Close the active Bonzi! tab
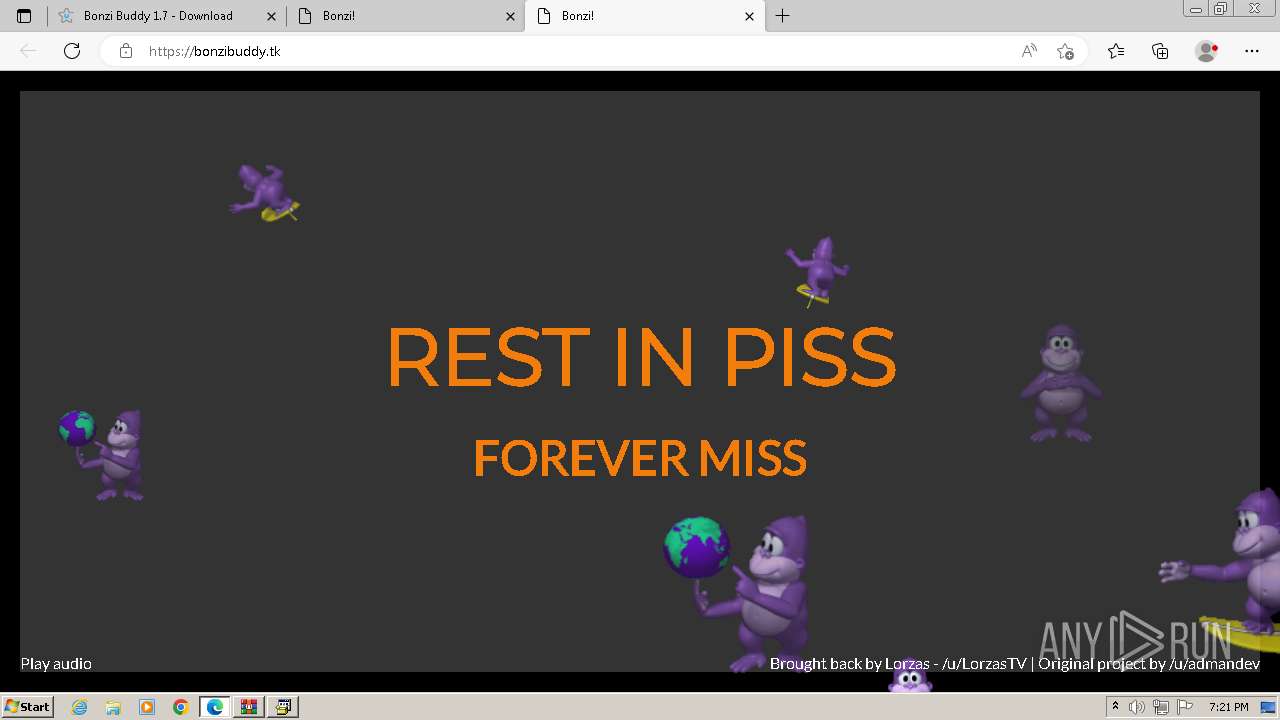The image size is (1280, 720). click(x=750, y=16)
